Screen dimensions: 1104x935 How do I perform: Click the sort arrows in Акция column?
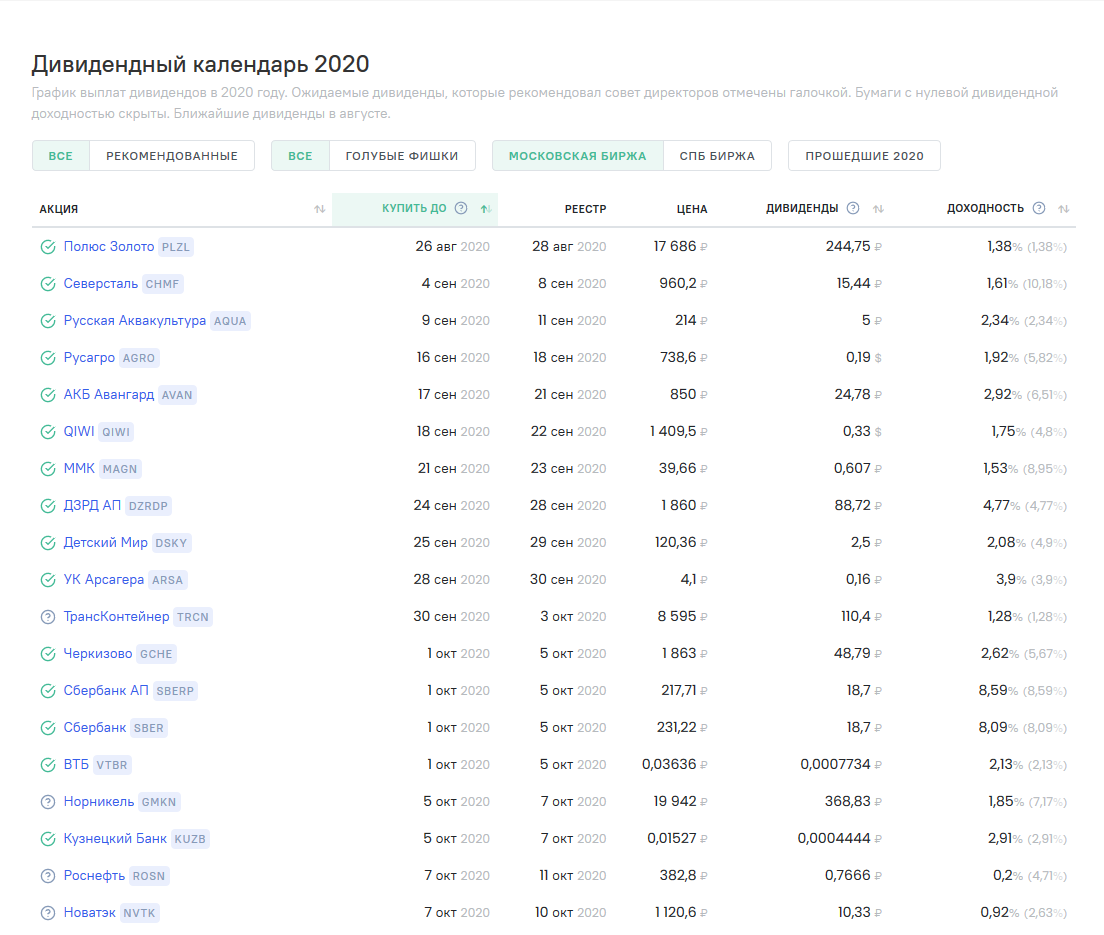click(x=320, y=209)
